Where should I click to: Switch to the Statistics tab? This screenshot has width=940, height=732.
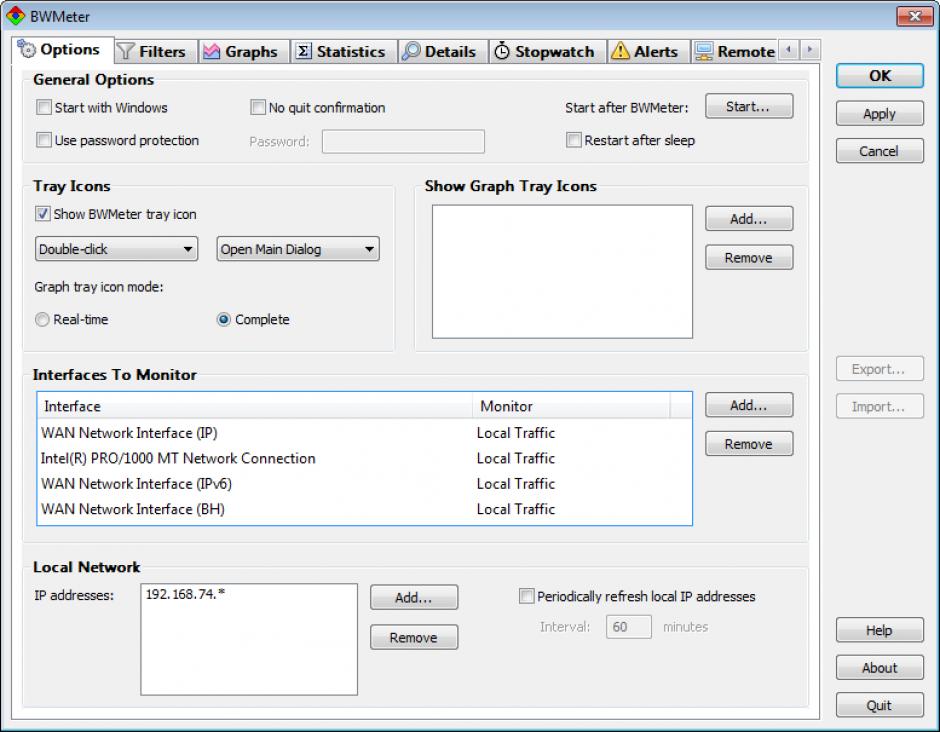pyautogui.click(x=344, y=52)
